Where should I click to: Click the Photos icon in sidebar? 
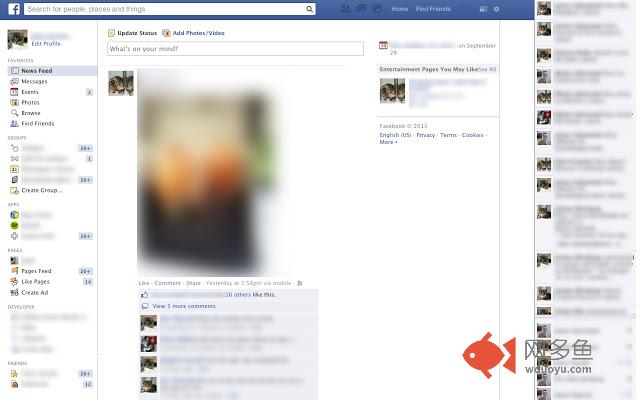click(14, 103)
